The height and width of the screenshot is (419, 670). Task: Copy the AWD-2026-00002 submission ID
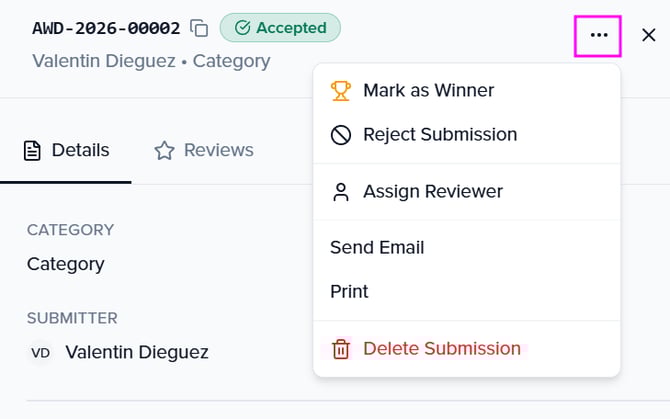[x=199, y=28]
